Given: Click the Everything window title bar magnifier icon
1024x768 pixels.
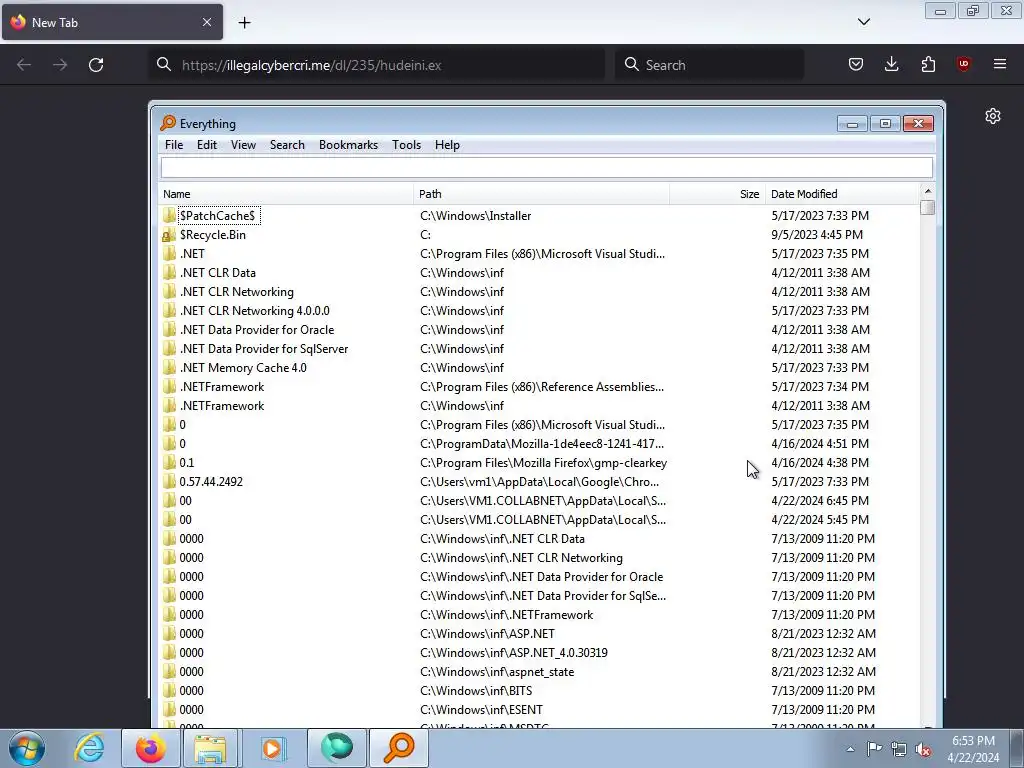Looking at the screenshot, I should (x=168, y=123).
